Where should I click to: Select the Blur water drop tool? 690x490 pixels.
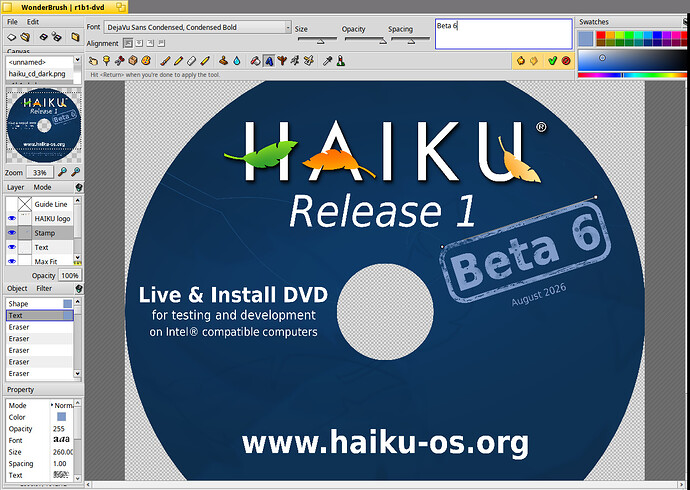(x=237, y=61)
